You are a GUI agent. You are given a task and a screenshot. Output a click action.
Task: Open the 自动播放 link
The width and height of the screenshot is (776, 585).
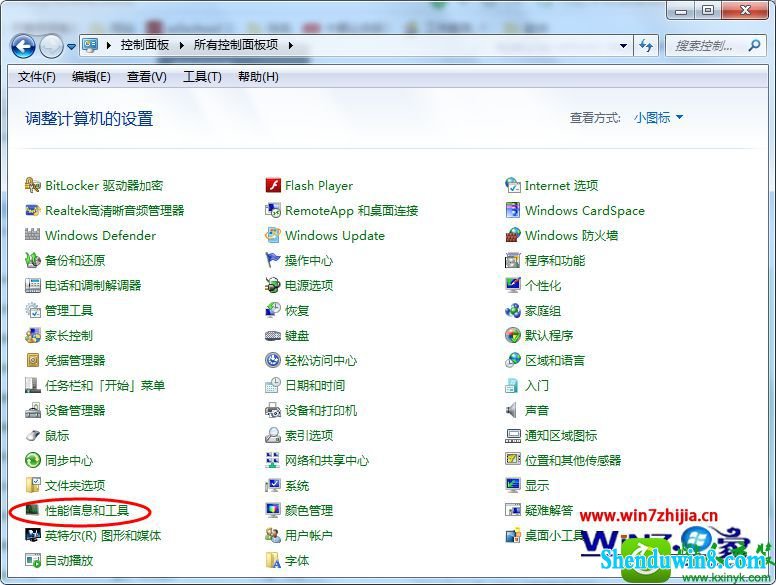pos(69,560)
